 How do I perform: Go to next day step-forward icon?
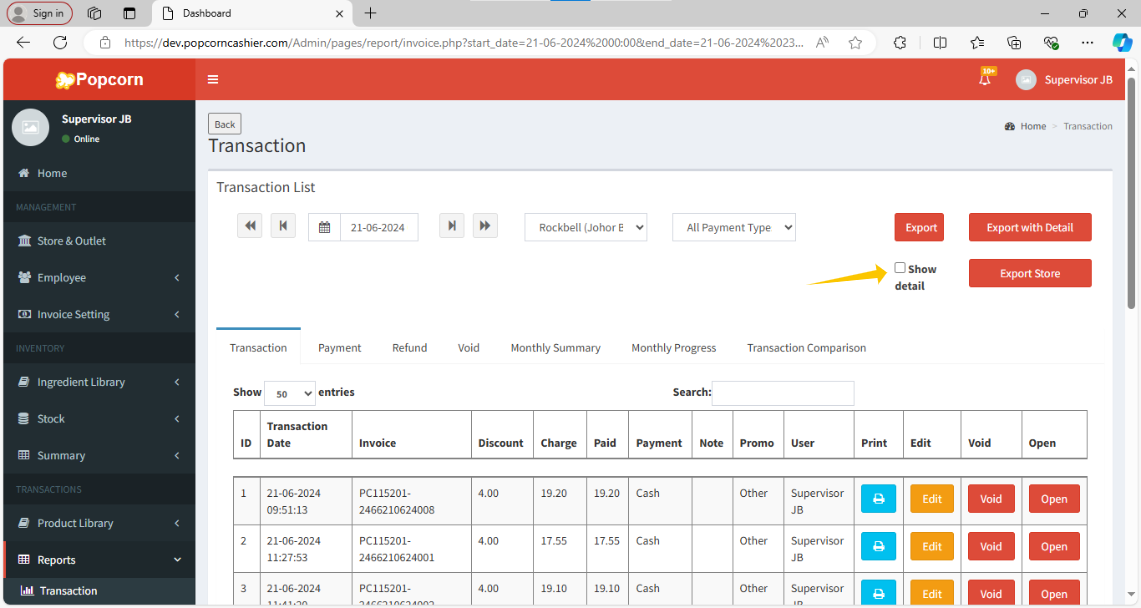click(452, 226)
